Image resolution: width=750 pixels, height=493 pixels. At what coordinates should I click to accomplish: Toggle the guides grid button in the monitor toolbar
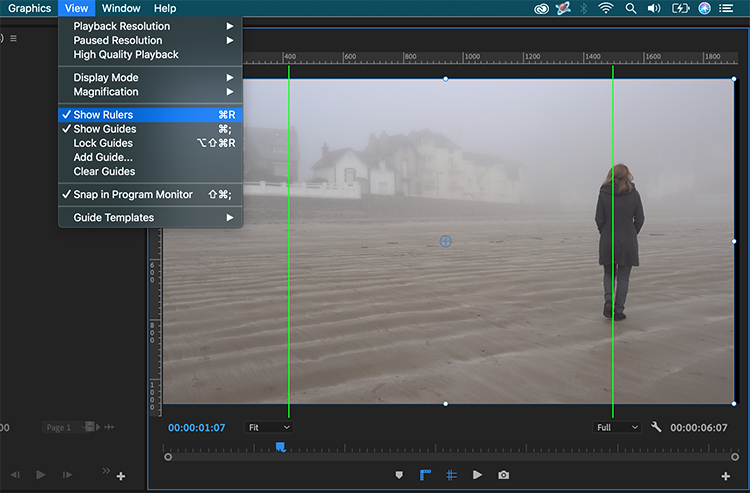tap(451, 475)
